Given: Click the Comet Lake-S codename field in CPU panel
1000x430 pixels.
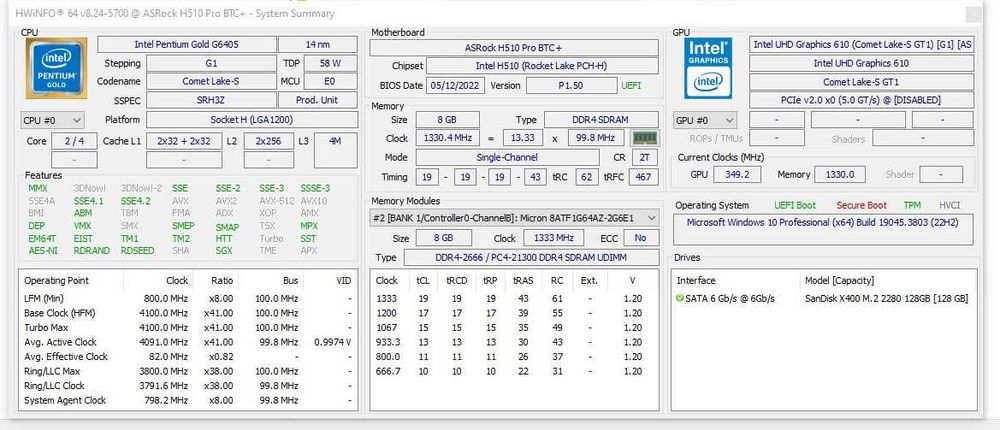Looking at the screenshot, I should tap(211, 82).
